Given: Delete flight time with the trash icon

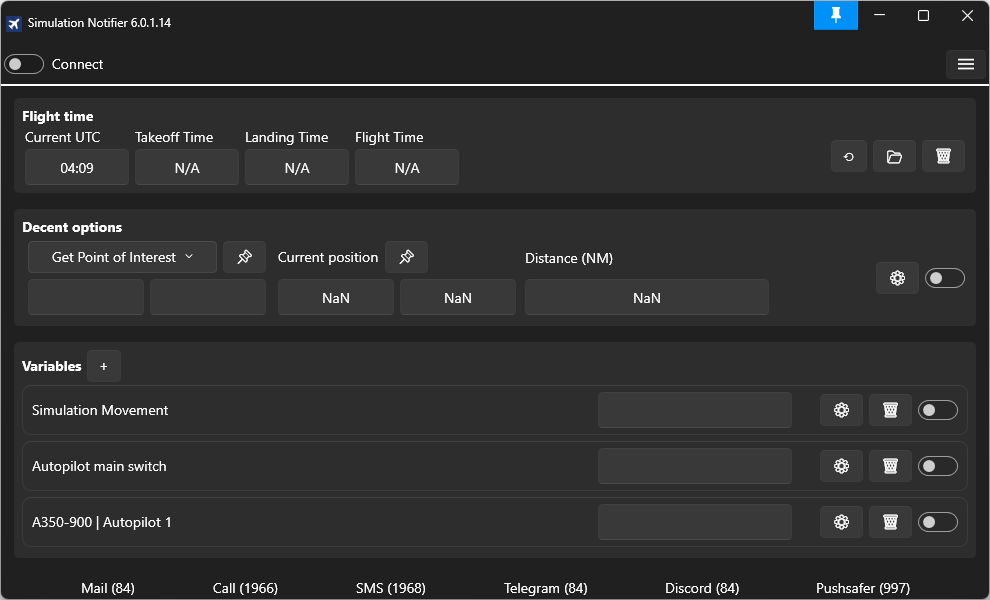Looking at the screenshot, I should [x=943, y=157].
